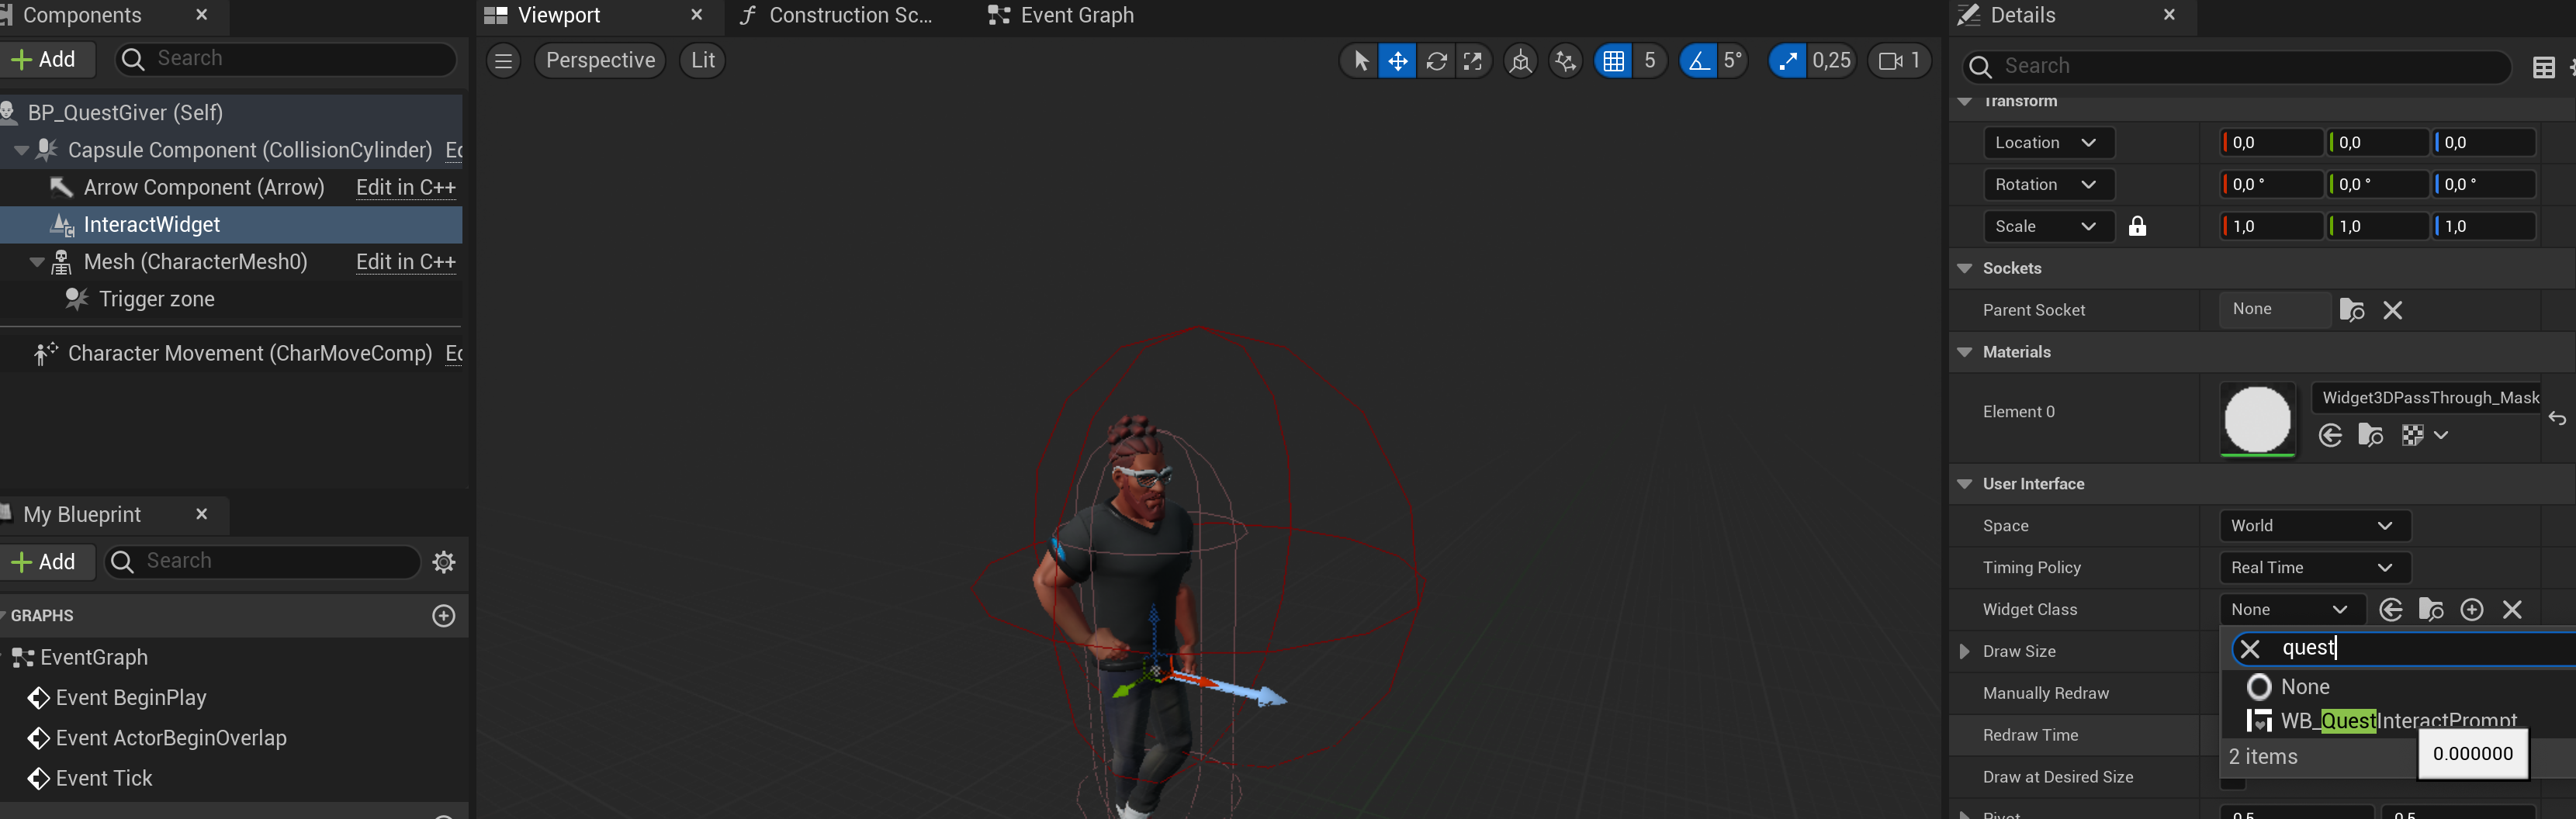Open the Timing Policy Real Time dropdown
Screen dimensions: 2576x819
[x=2314, y=568]
